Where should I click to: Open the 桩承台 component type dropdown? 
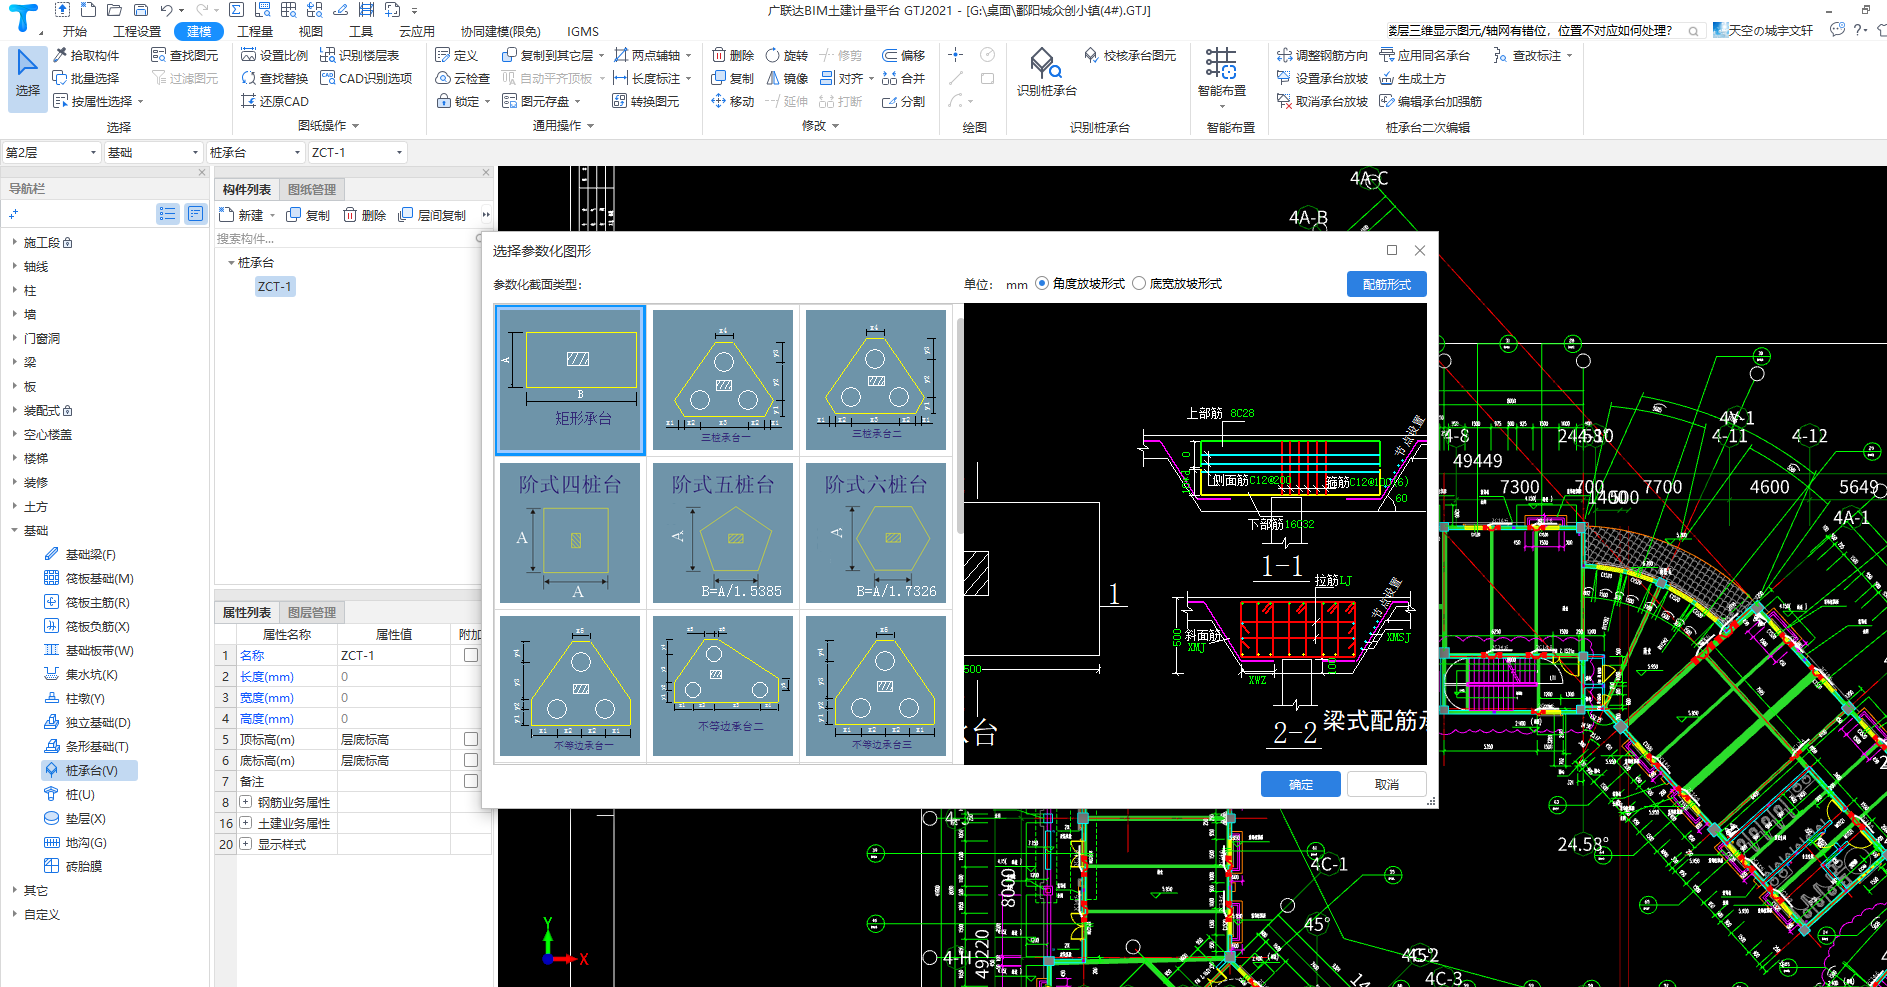click(255, 152)
